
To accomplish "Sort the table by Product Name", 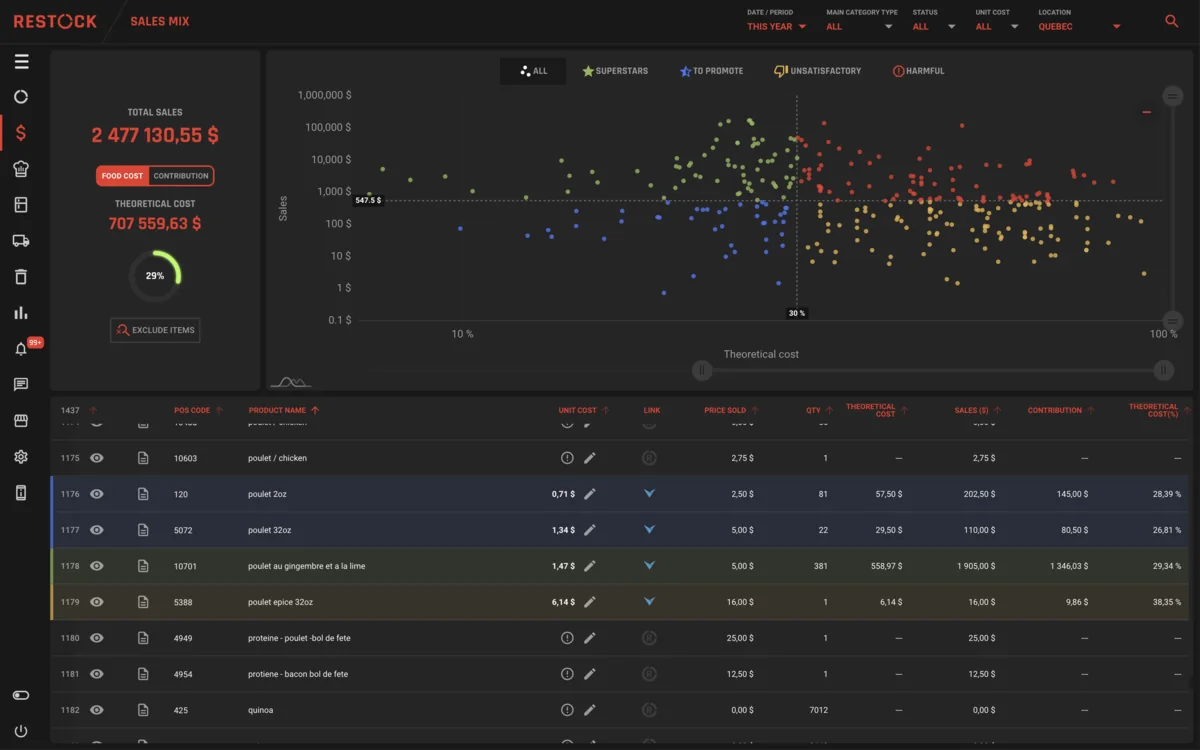I will 284,410.
